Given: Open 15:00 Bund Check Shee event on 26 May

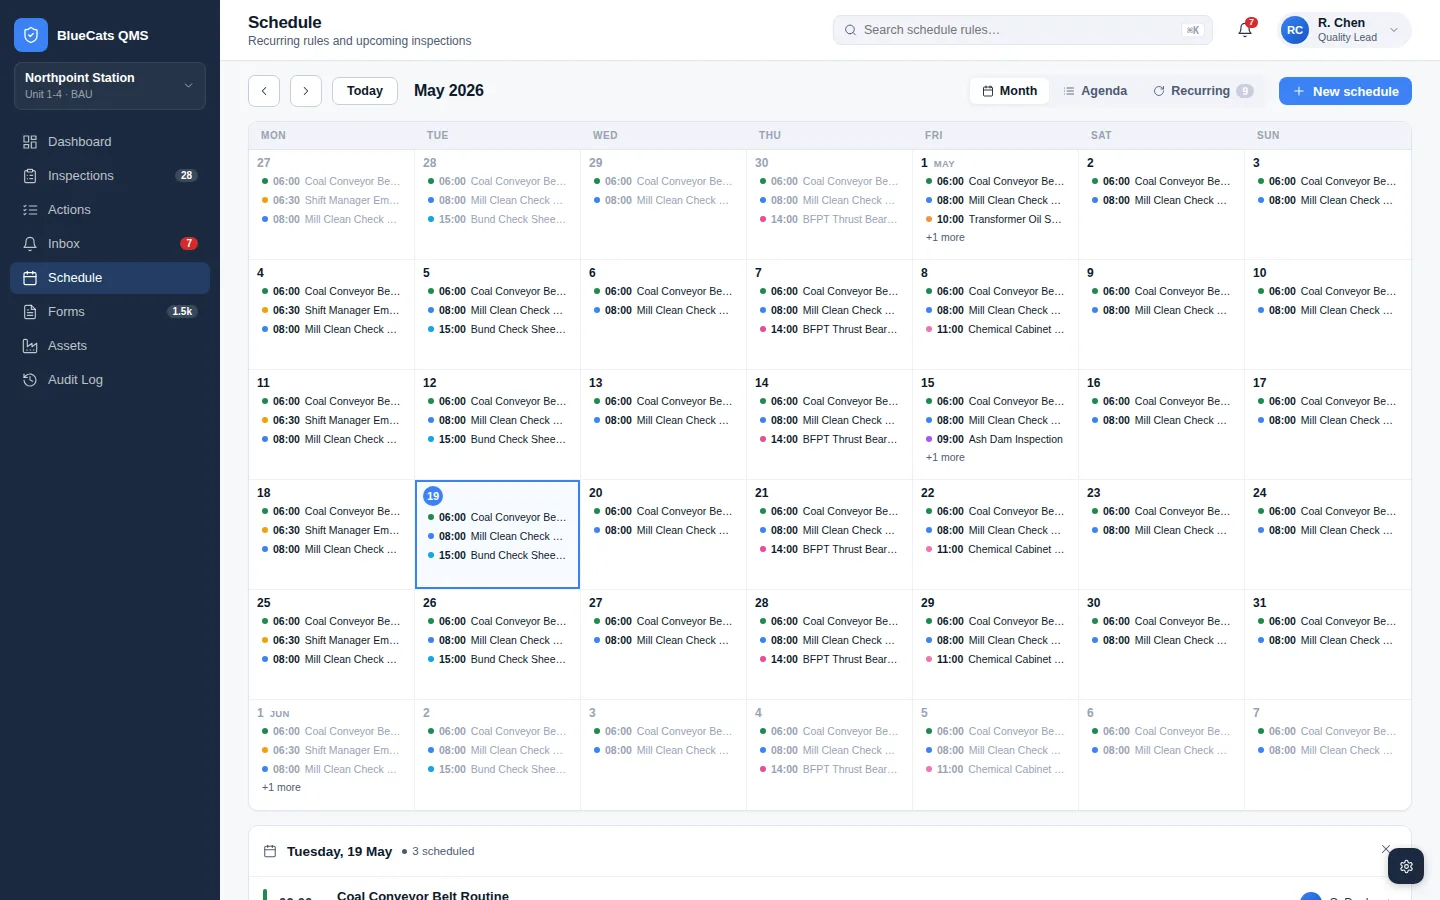Looking at the screenshot, I should pos(497,659).
